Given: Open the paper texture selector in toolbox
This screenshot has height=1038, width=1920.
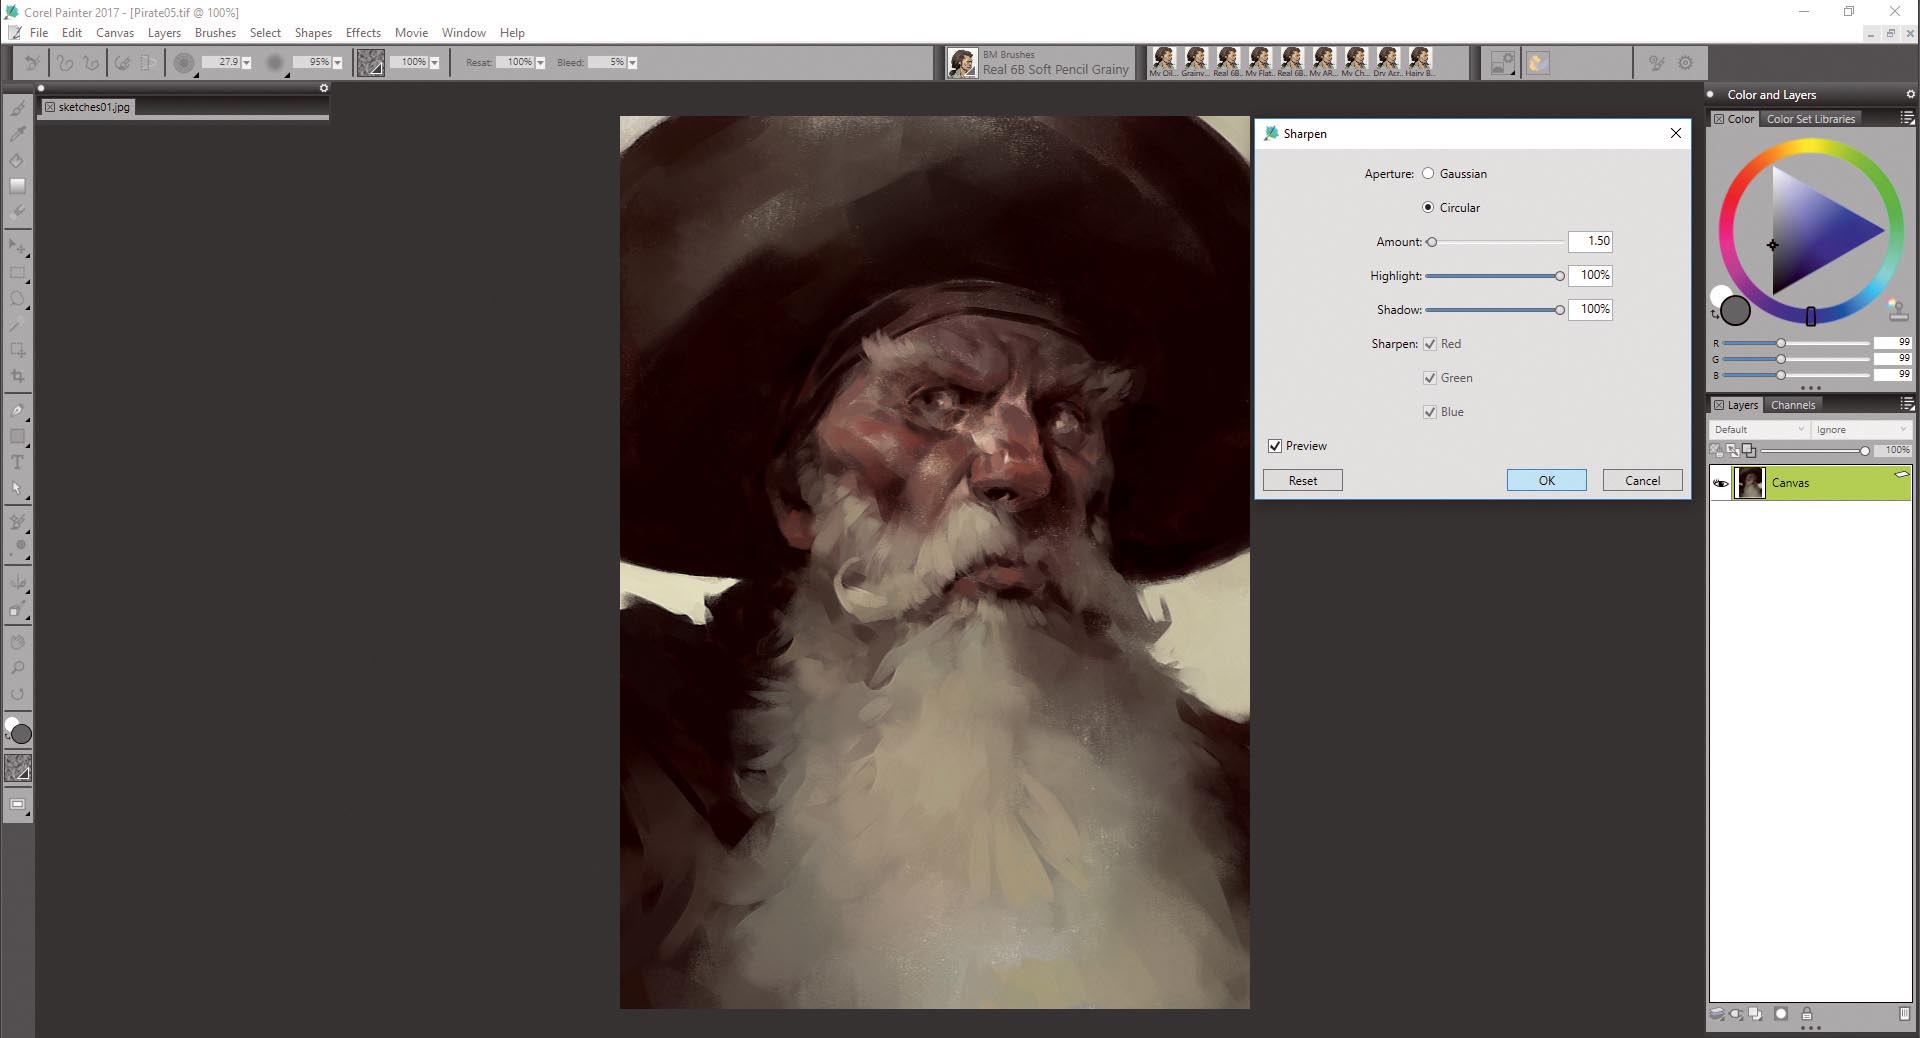Looking at the screenshot, I should pos(18,768).
